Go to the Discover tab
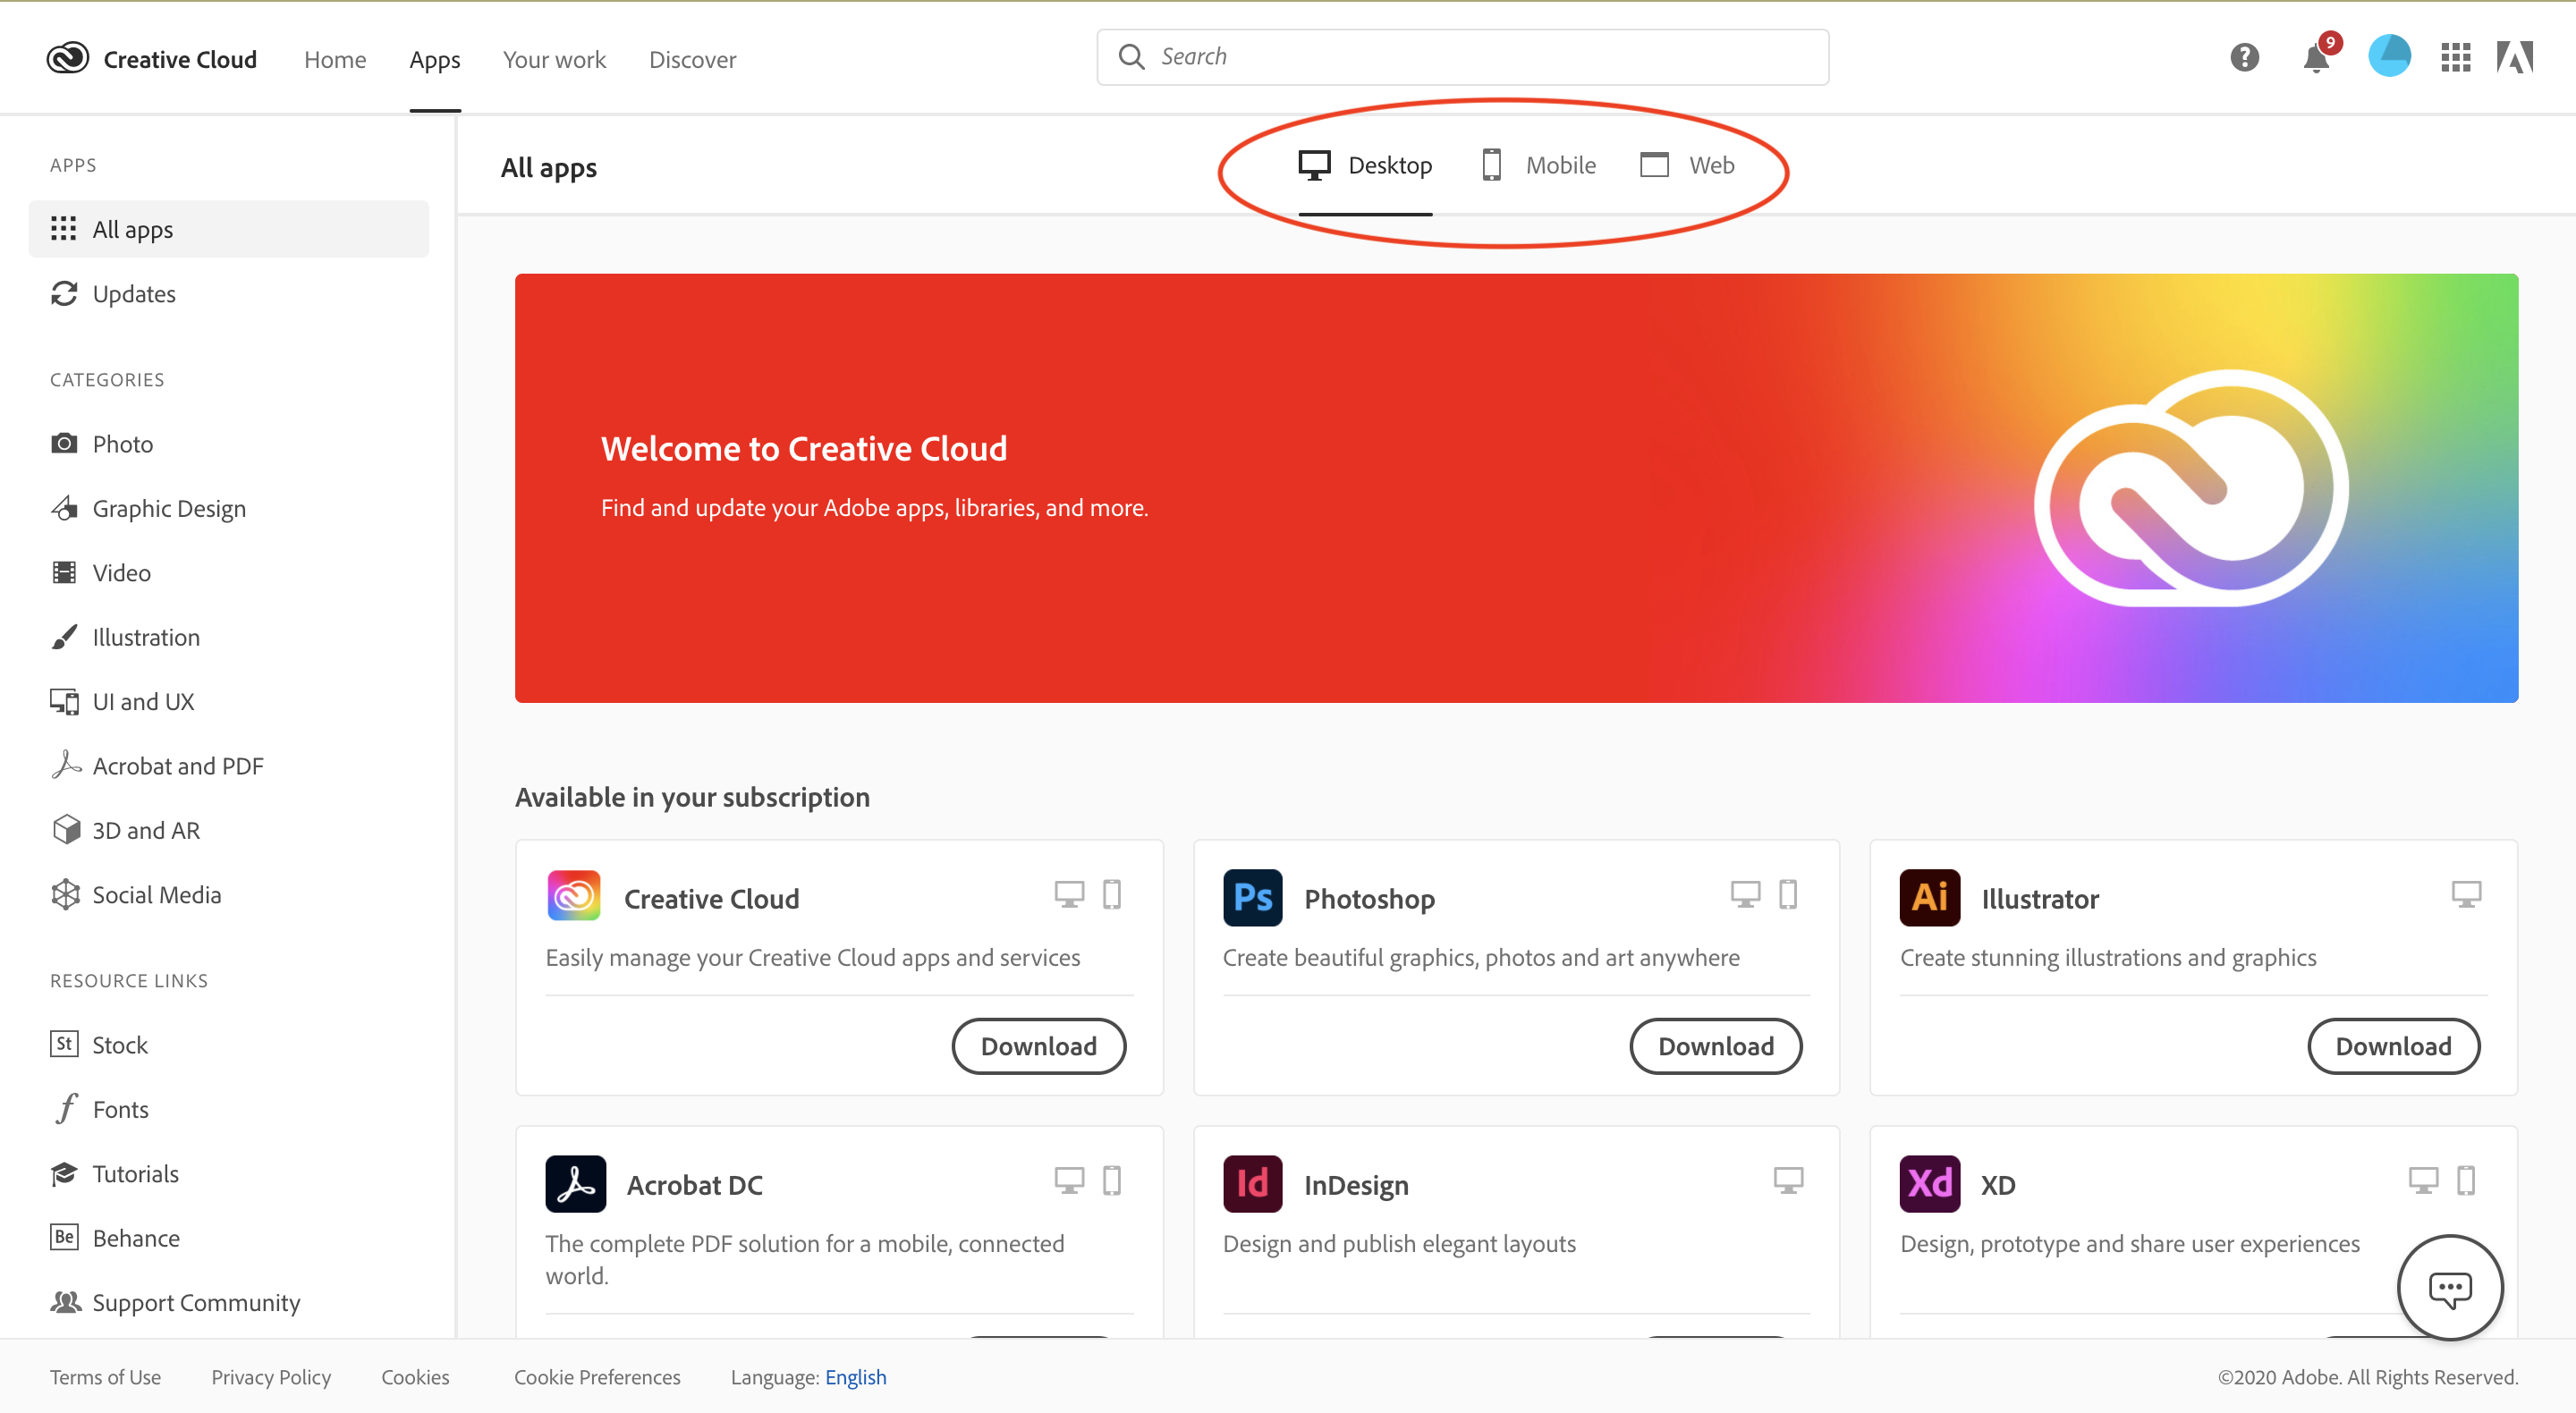Viewport: 2576px width, 1413px height. pyautogui.click(x=692, y=60)
